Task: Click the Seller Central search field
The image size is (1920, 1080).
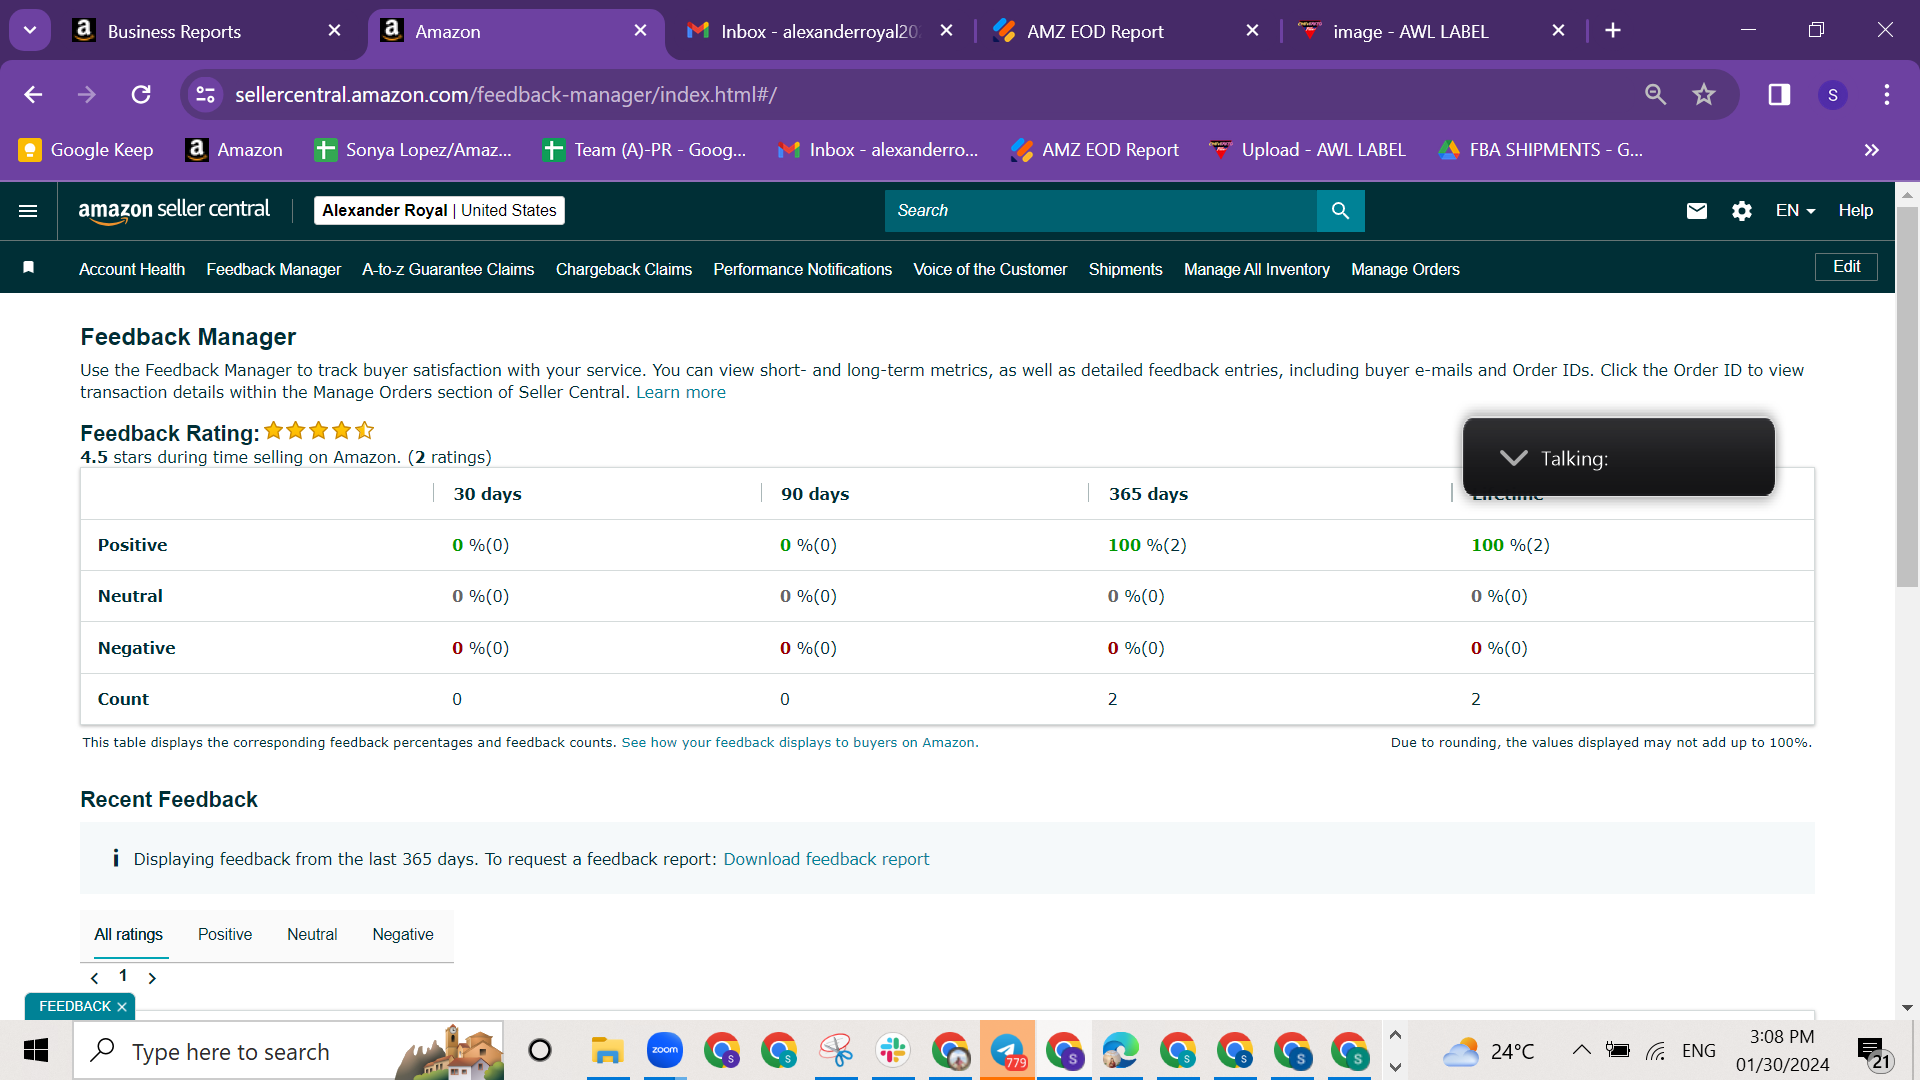Action: coord(1100,211)
